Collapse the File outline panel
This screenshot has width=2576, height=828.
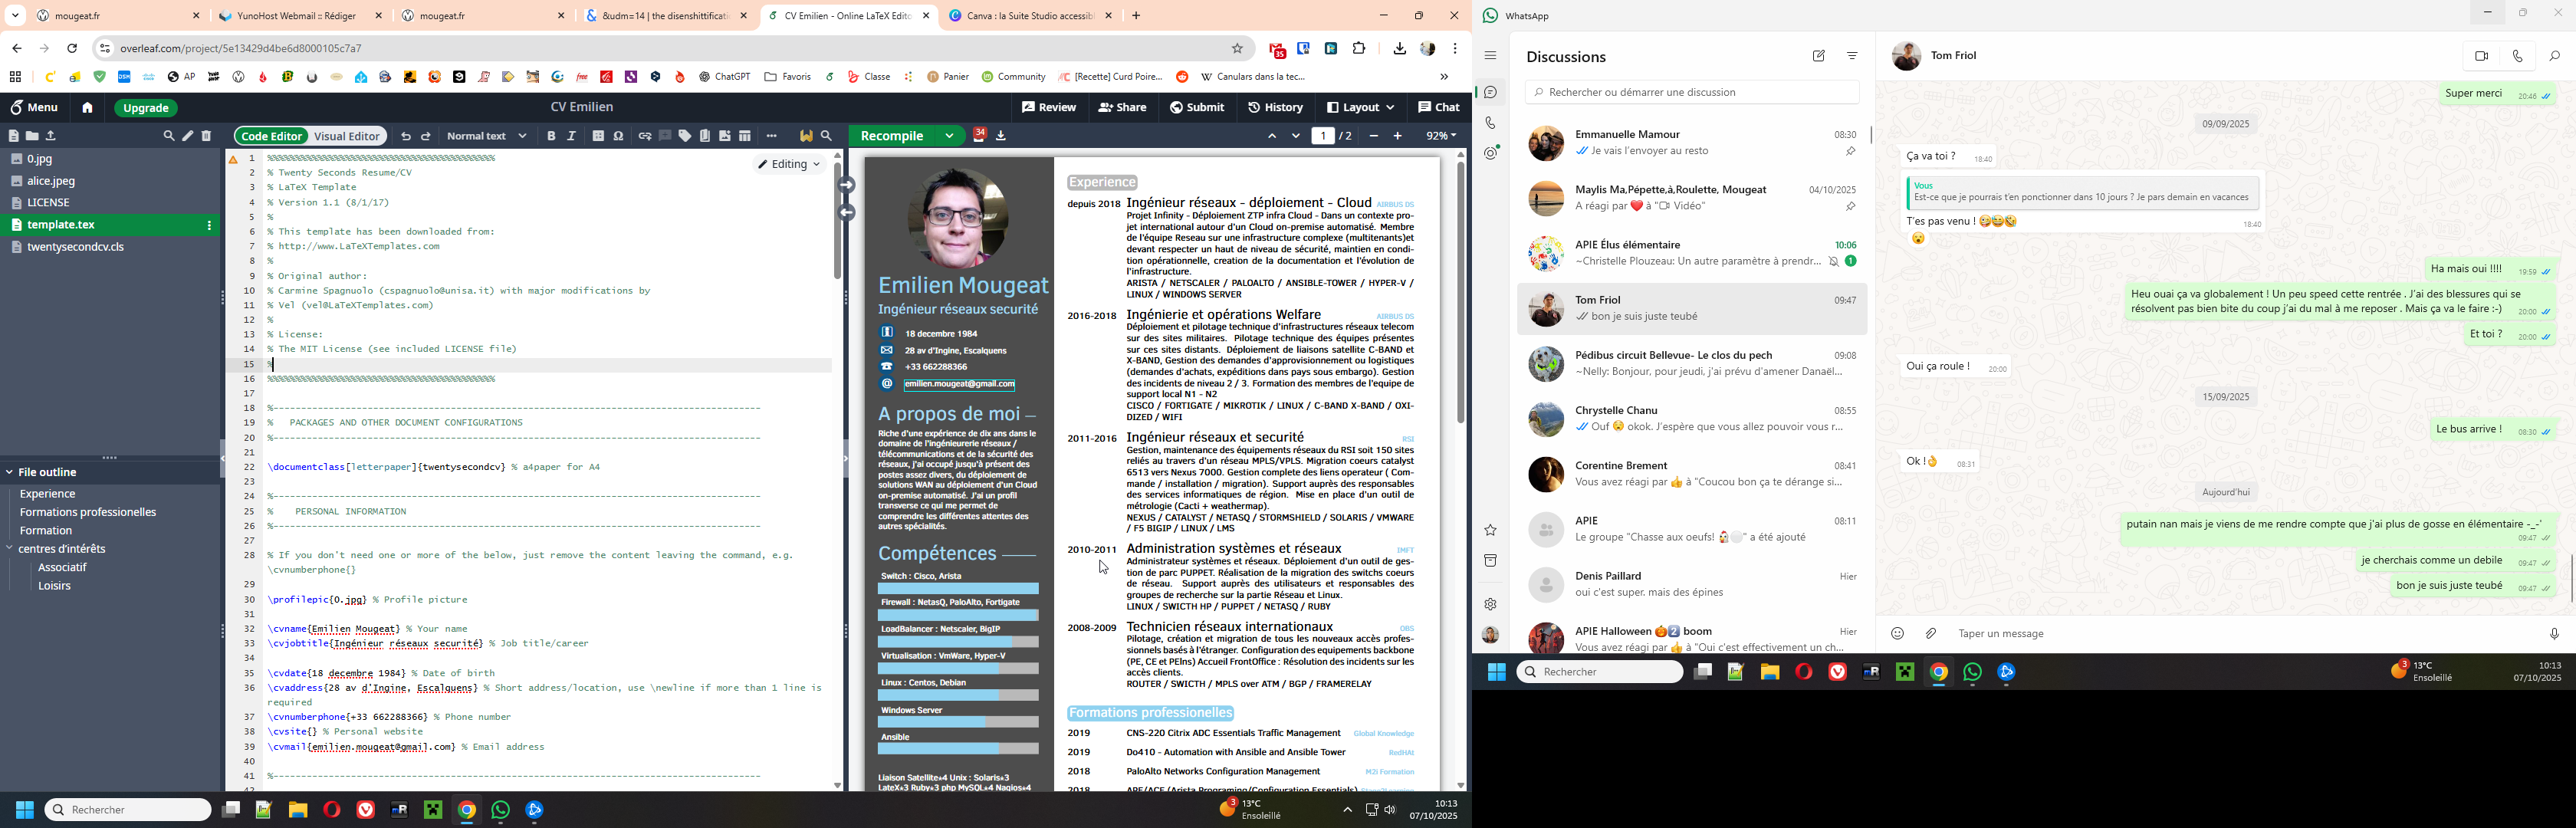point(9,472)
